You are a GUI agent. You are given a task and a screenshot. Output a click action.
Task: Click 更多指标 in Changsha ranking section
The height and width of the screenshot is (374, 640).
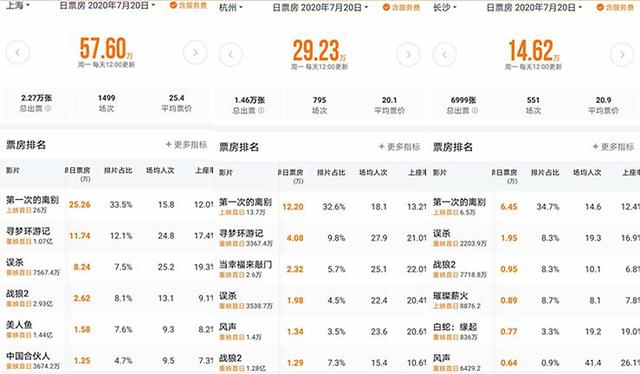point(613,147)
